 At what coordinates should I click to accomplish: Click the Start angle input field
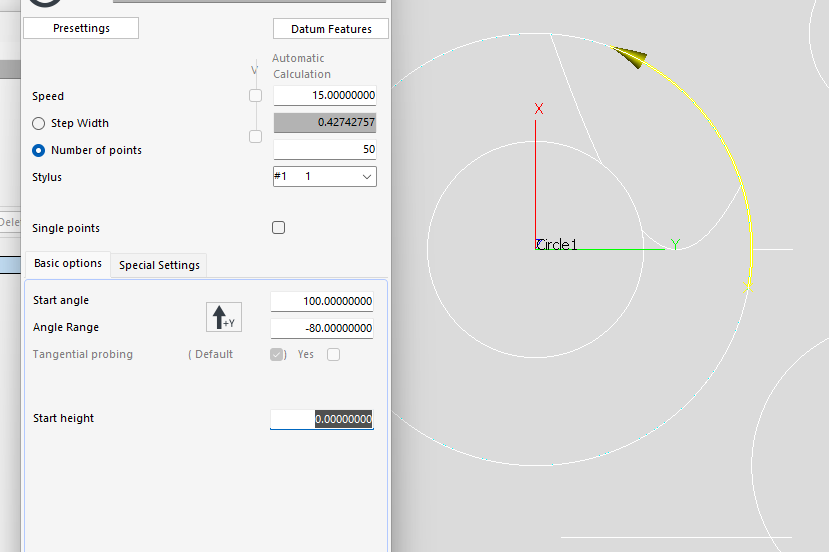click(x=322, y=301)
